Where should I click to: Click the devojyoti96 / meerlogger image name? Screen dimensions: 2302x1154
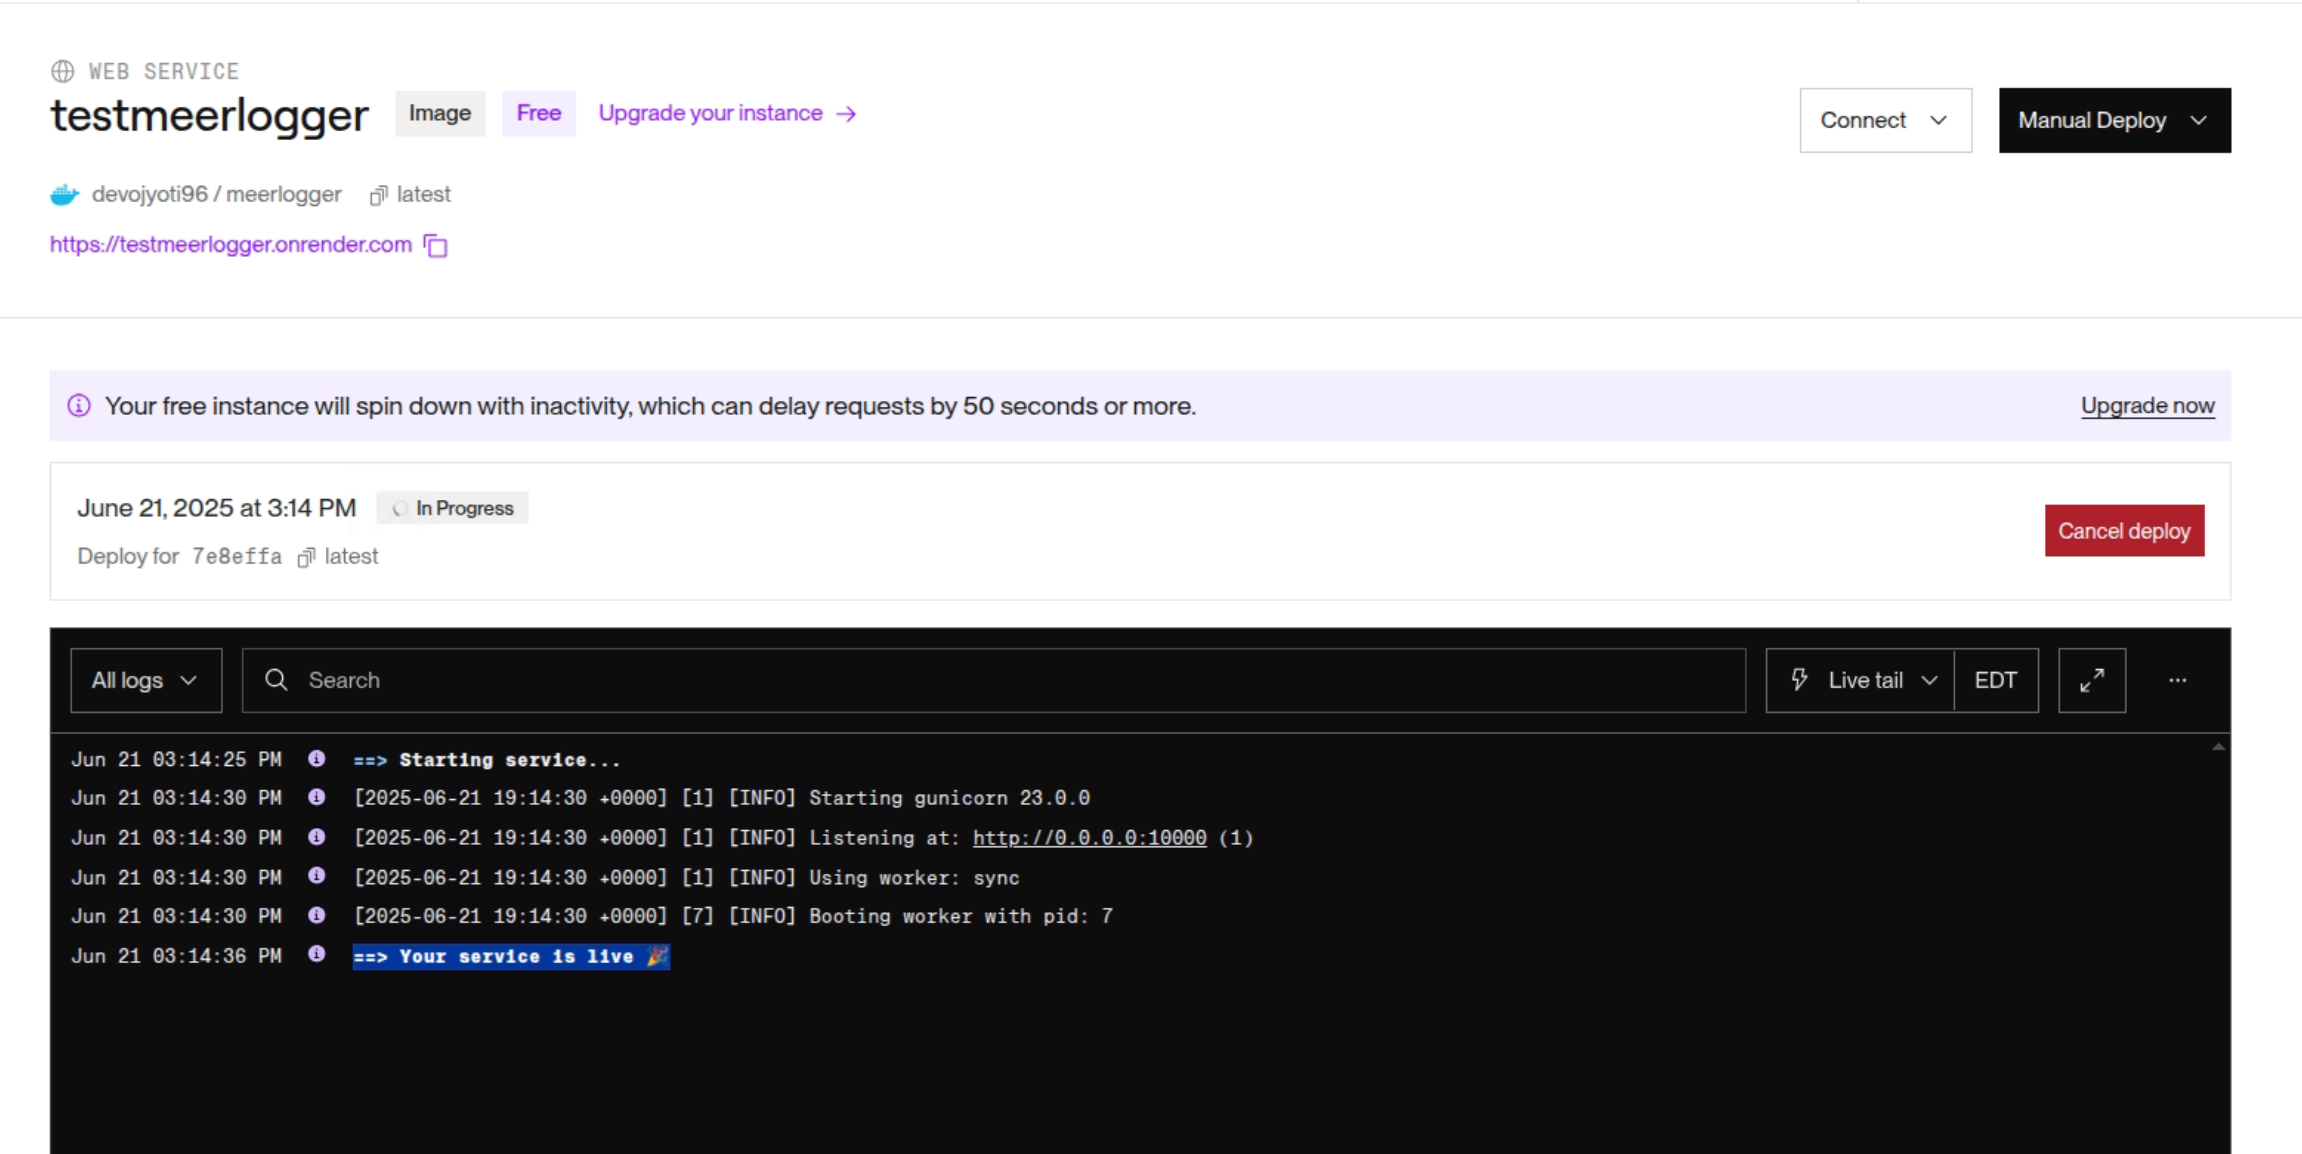point(217,195)
